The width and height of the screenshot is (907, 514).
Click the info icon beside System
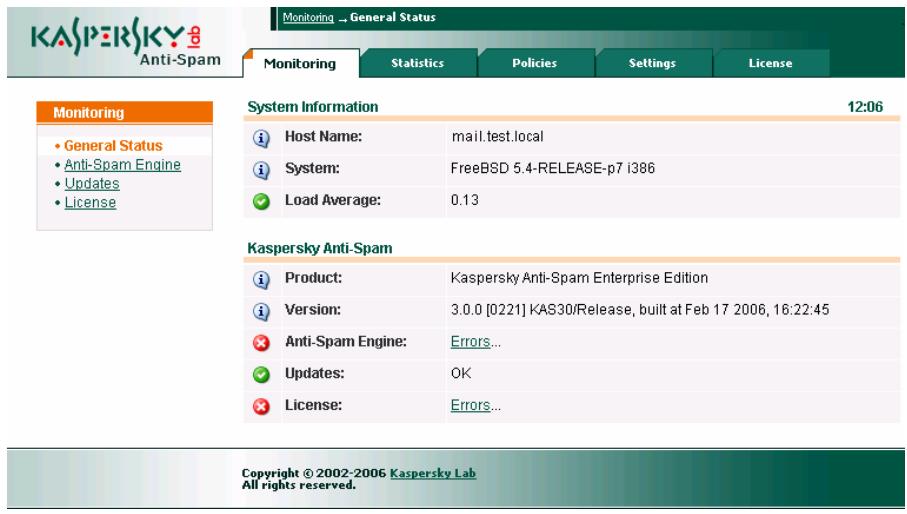click(261, 171)
